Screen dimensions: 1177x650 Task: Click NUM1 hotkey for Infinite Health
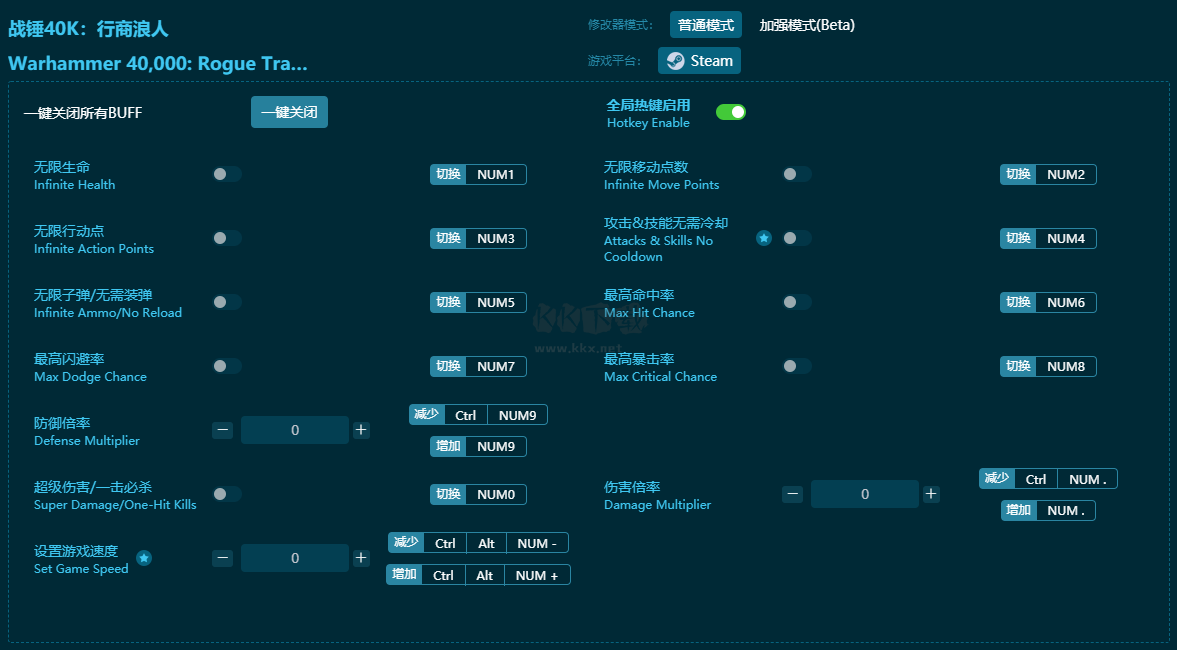click(x=495, y=174)
